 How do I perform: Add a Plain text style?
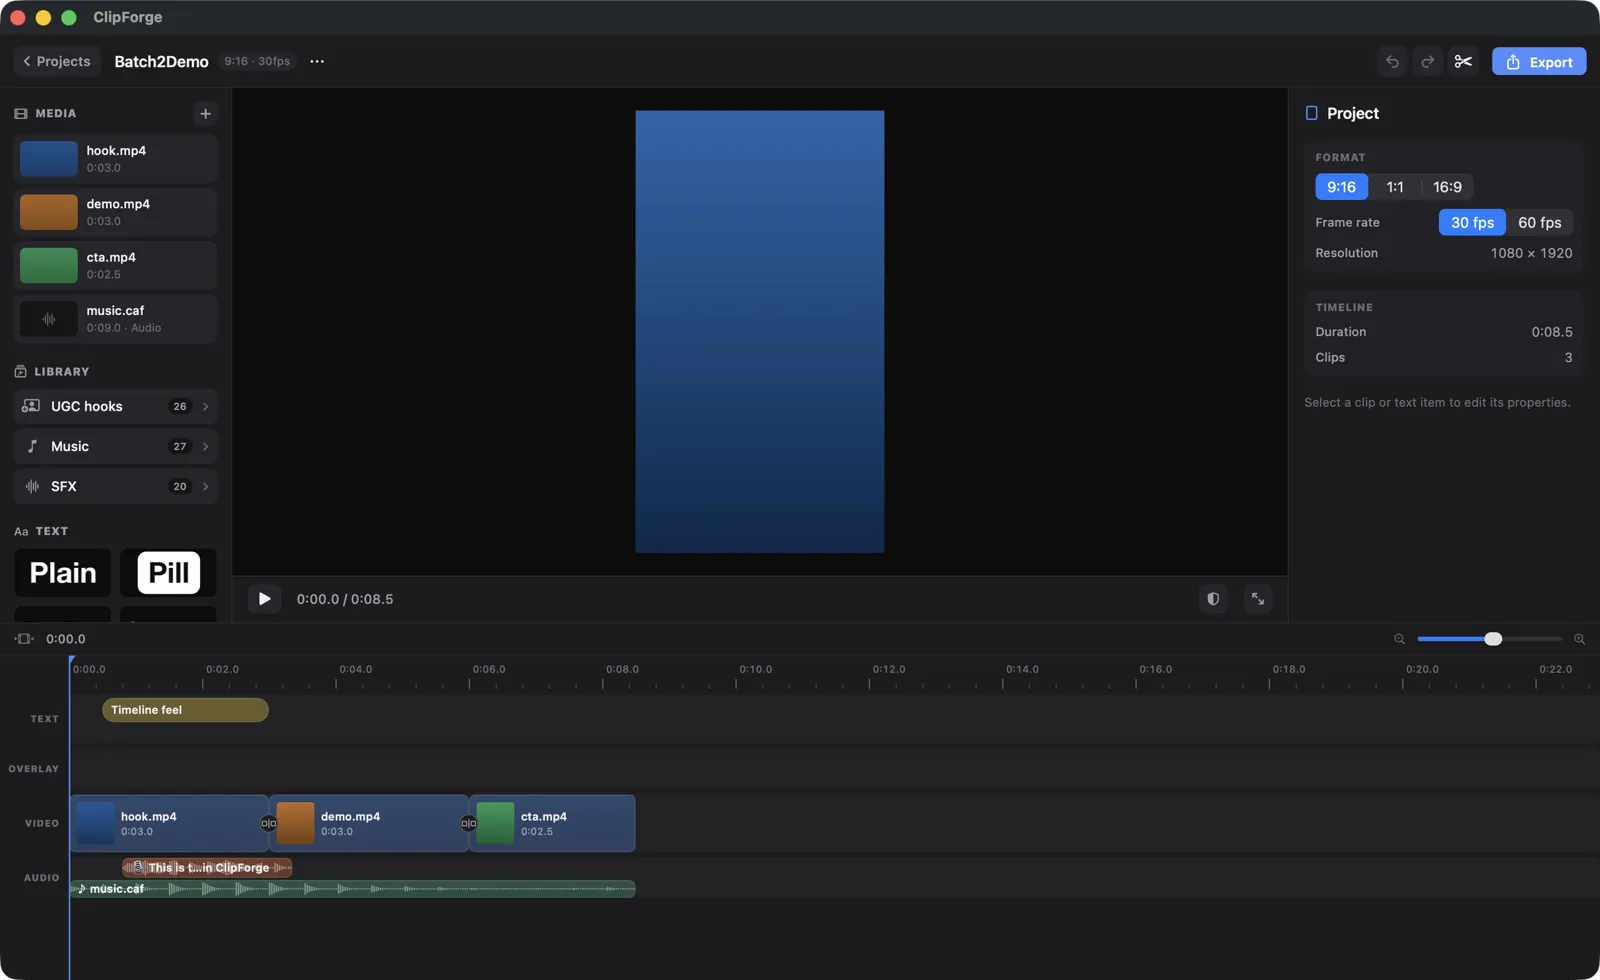(x=63, y=573)
